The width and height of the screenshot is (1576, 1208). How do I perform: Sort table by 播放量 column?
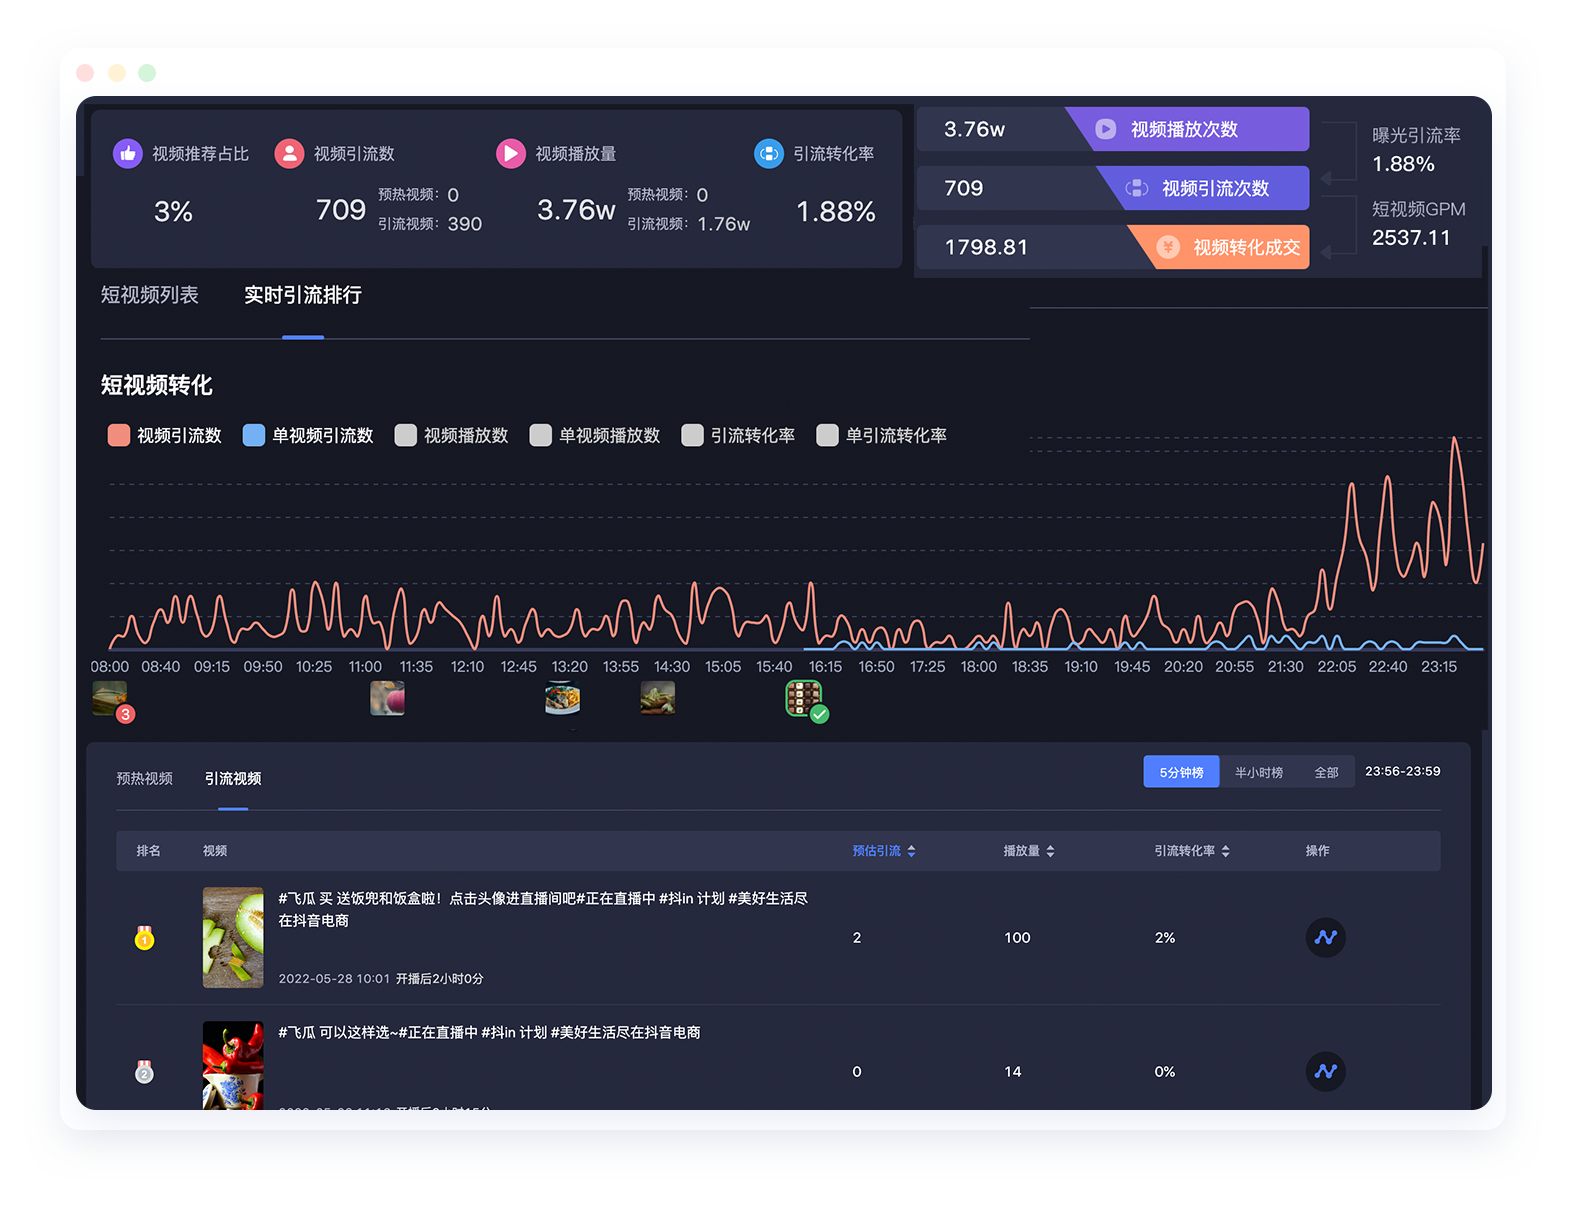1029,851
